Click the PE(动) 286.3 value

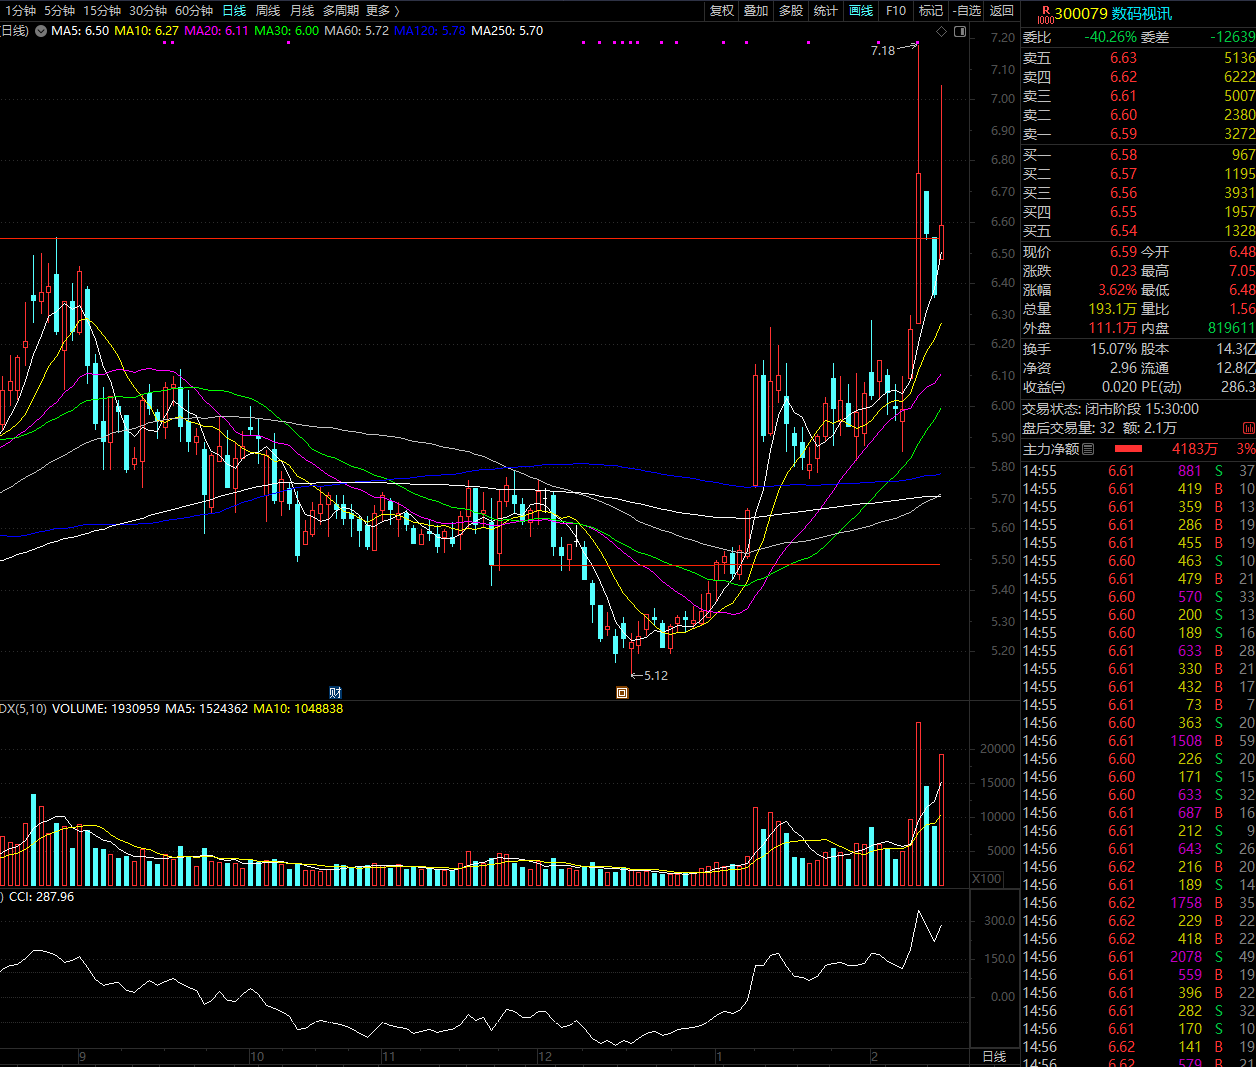click(x=1238, y=387)
